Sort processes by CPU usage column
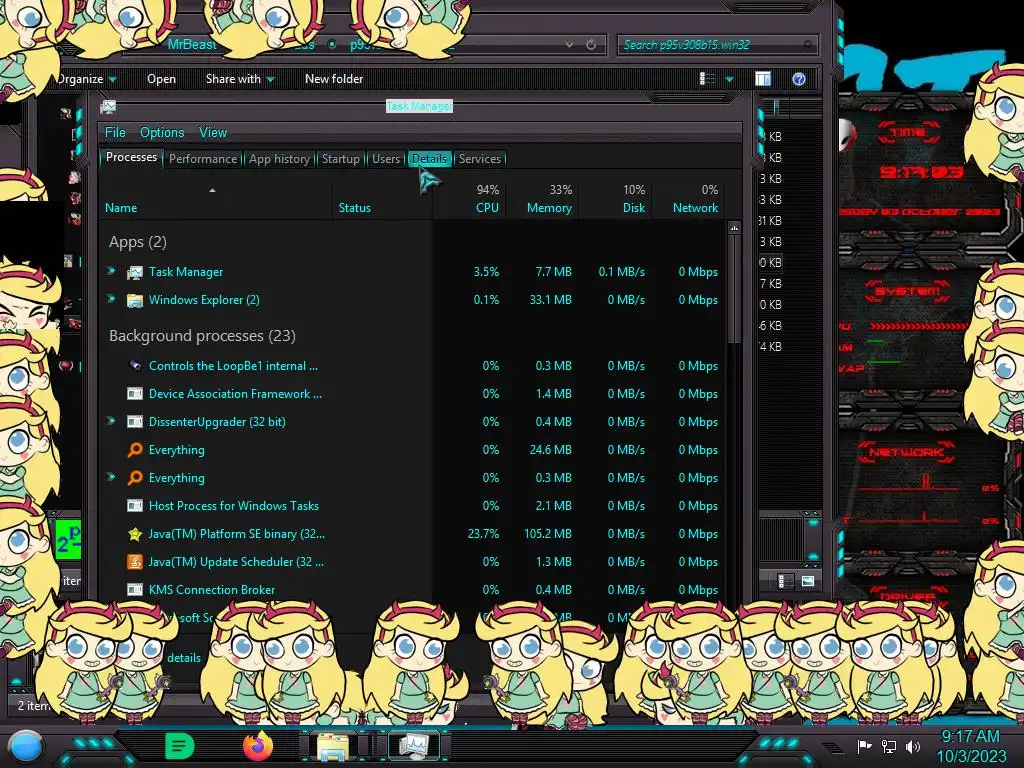 (x=469, y=199)
